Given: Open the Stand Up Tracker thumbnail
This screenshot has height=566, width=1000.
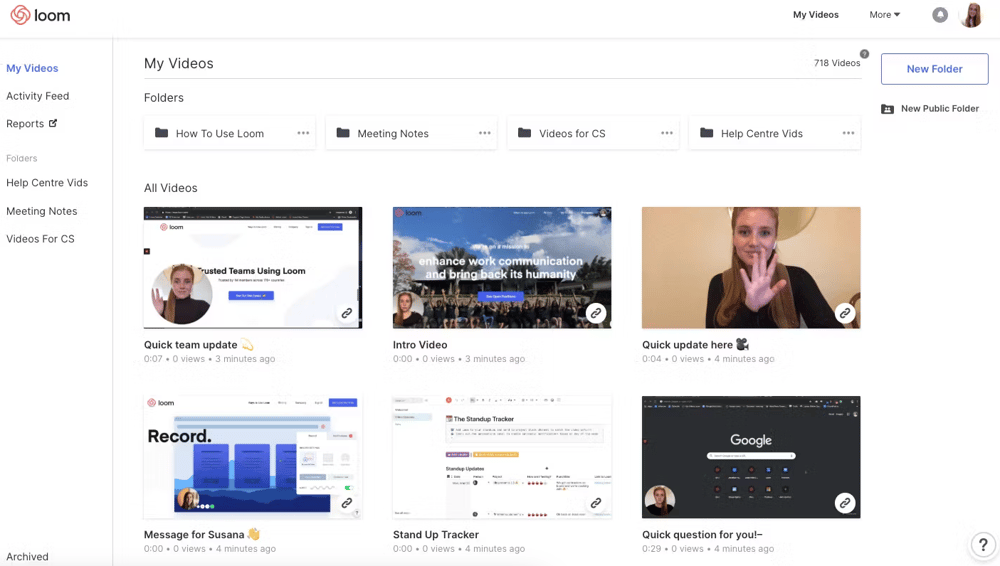Looking at the screenshot, I should click(502, 457).
